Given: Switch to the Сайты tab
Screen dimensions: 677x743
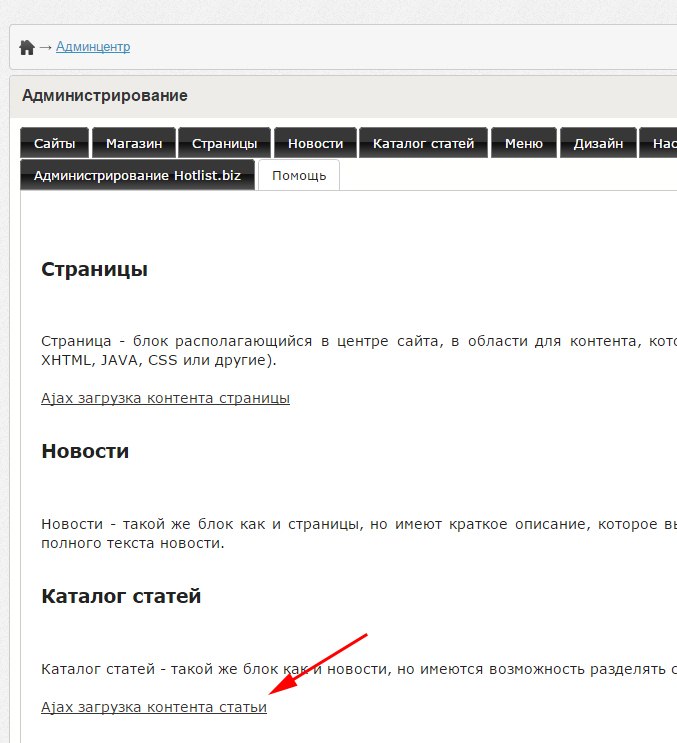Looking at the screenshot, I should point(54,143).
